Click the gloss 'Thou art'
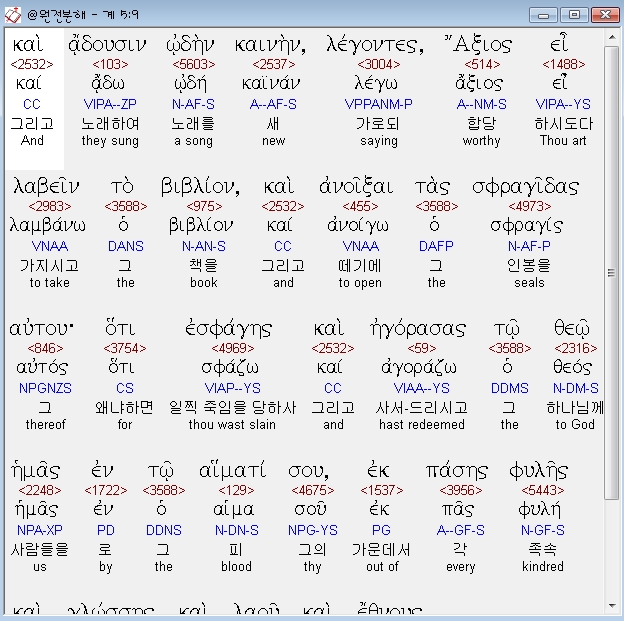 (563, 141)
